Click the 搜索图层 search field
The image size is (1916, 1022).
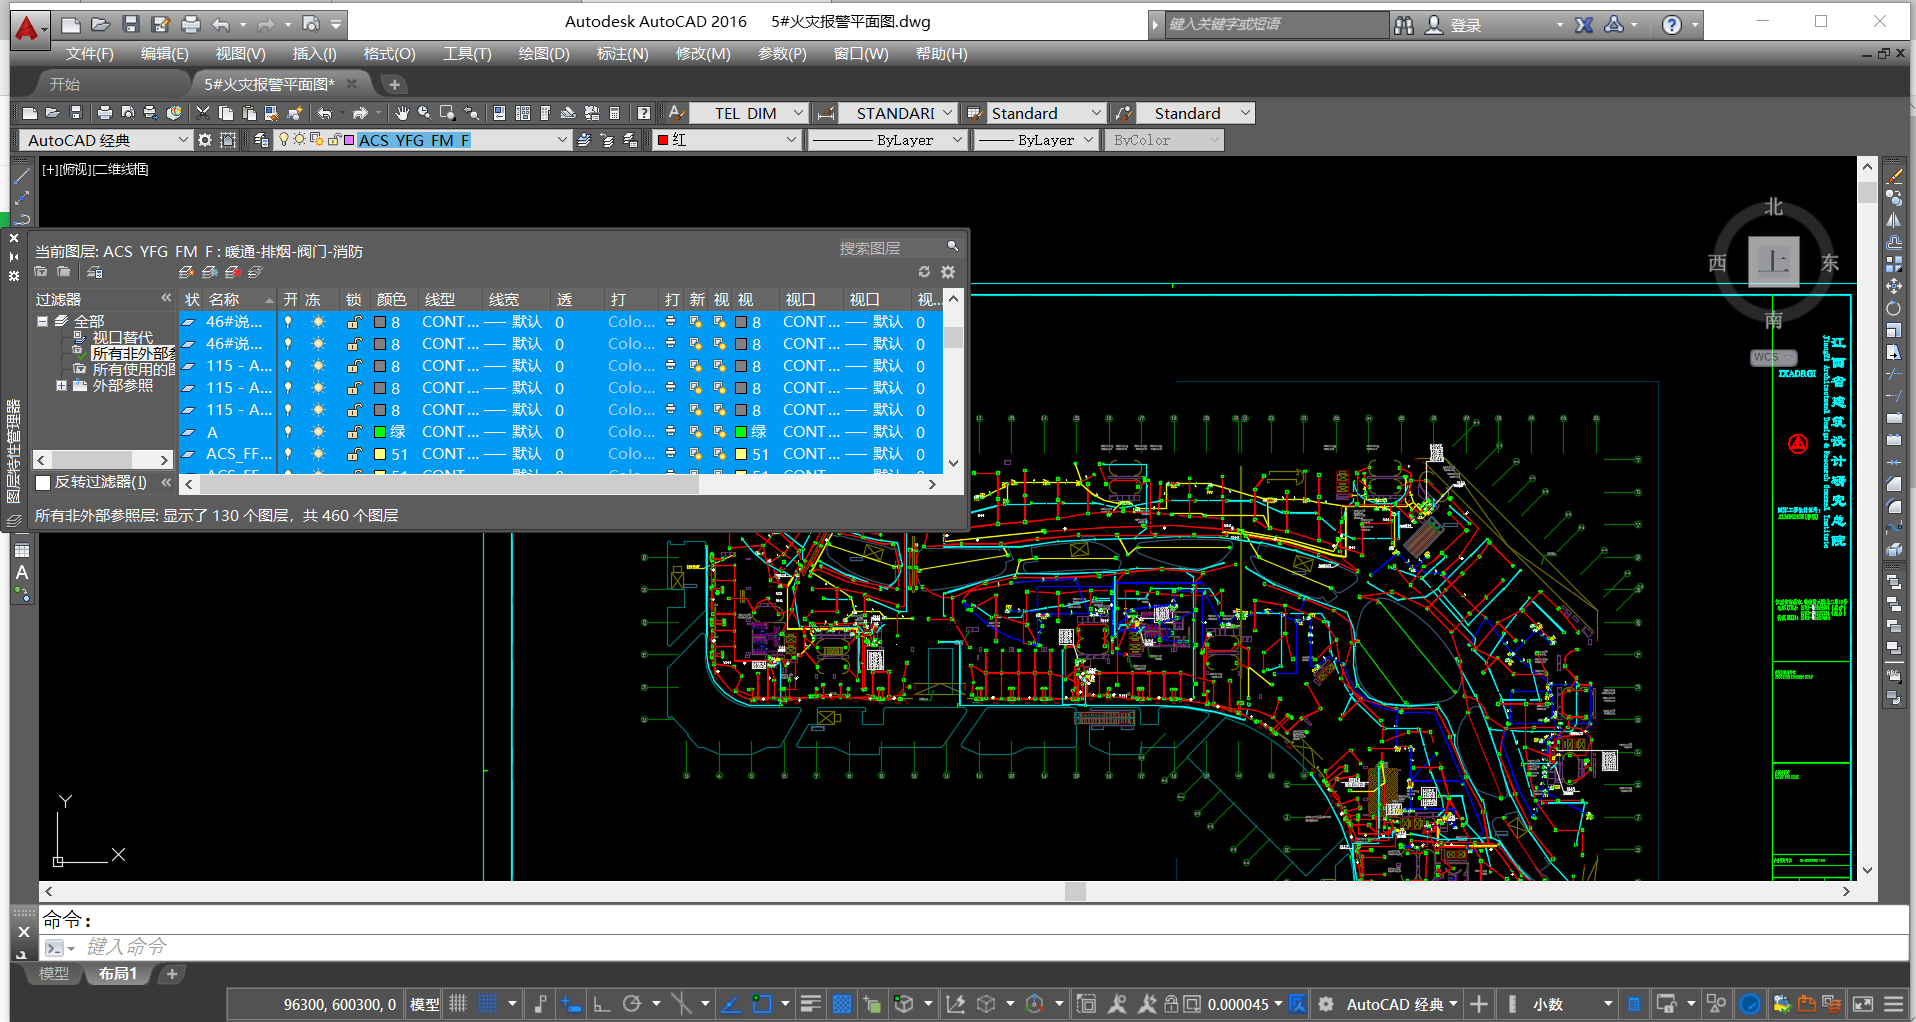[890, 248]
